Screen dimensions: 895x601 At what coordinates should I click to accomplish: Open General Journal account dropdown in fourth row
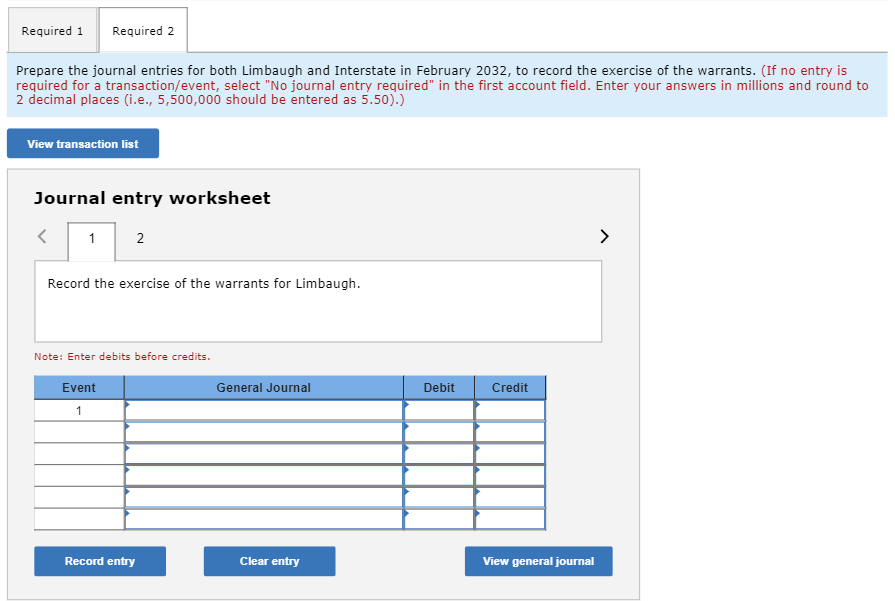click(264, 475)
